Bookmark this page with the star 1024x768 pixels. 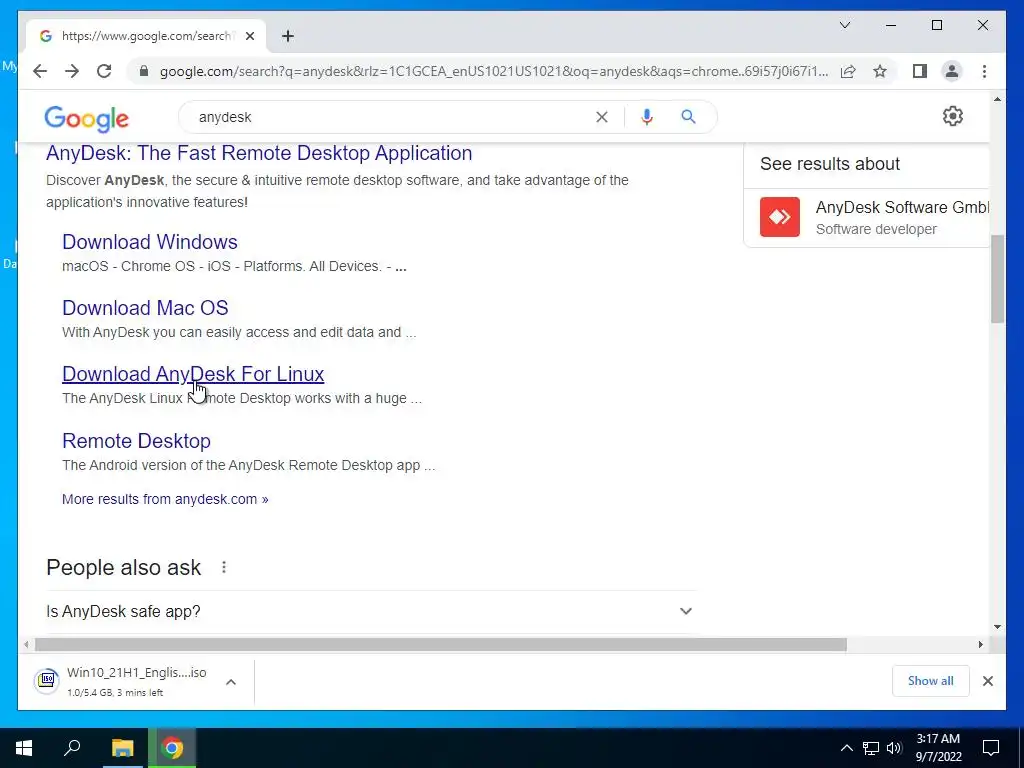pyautogui.click(x=880, y=71)
